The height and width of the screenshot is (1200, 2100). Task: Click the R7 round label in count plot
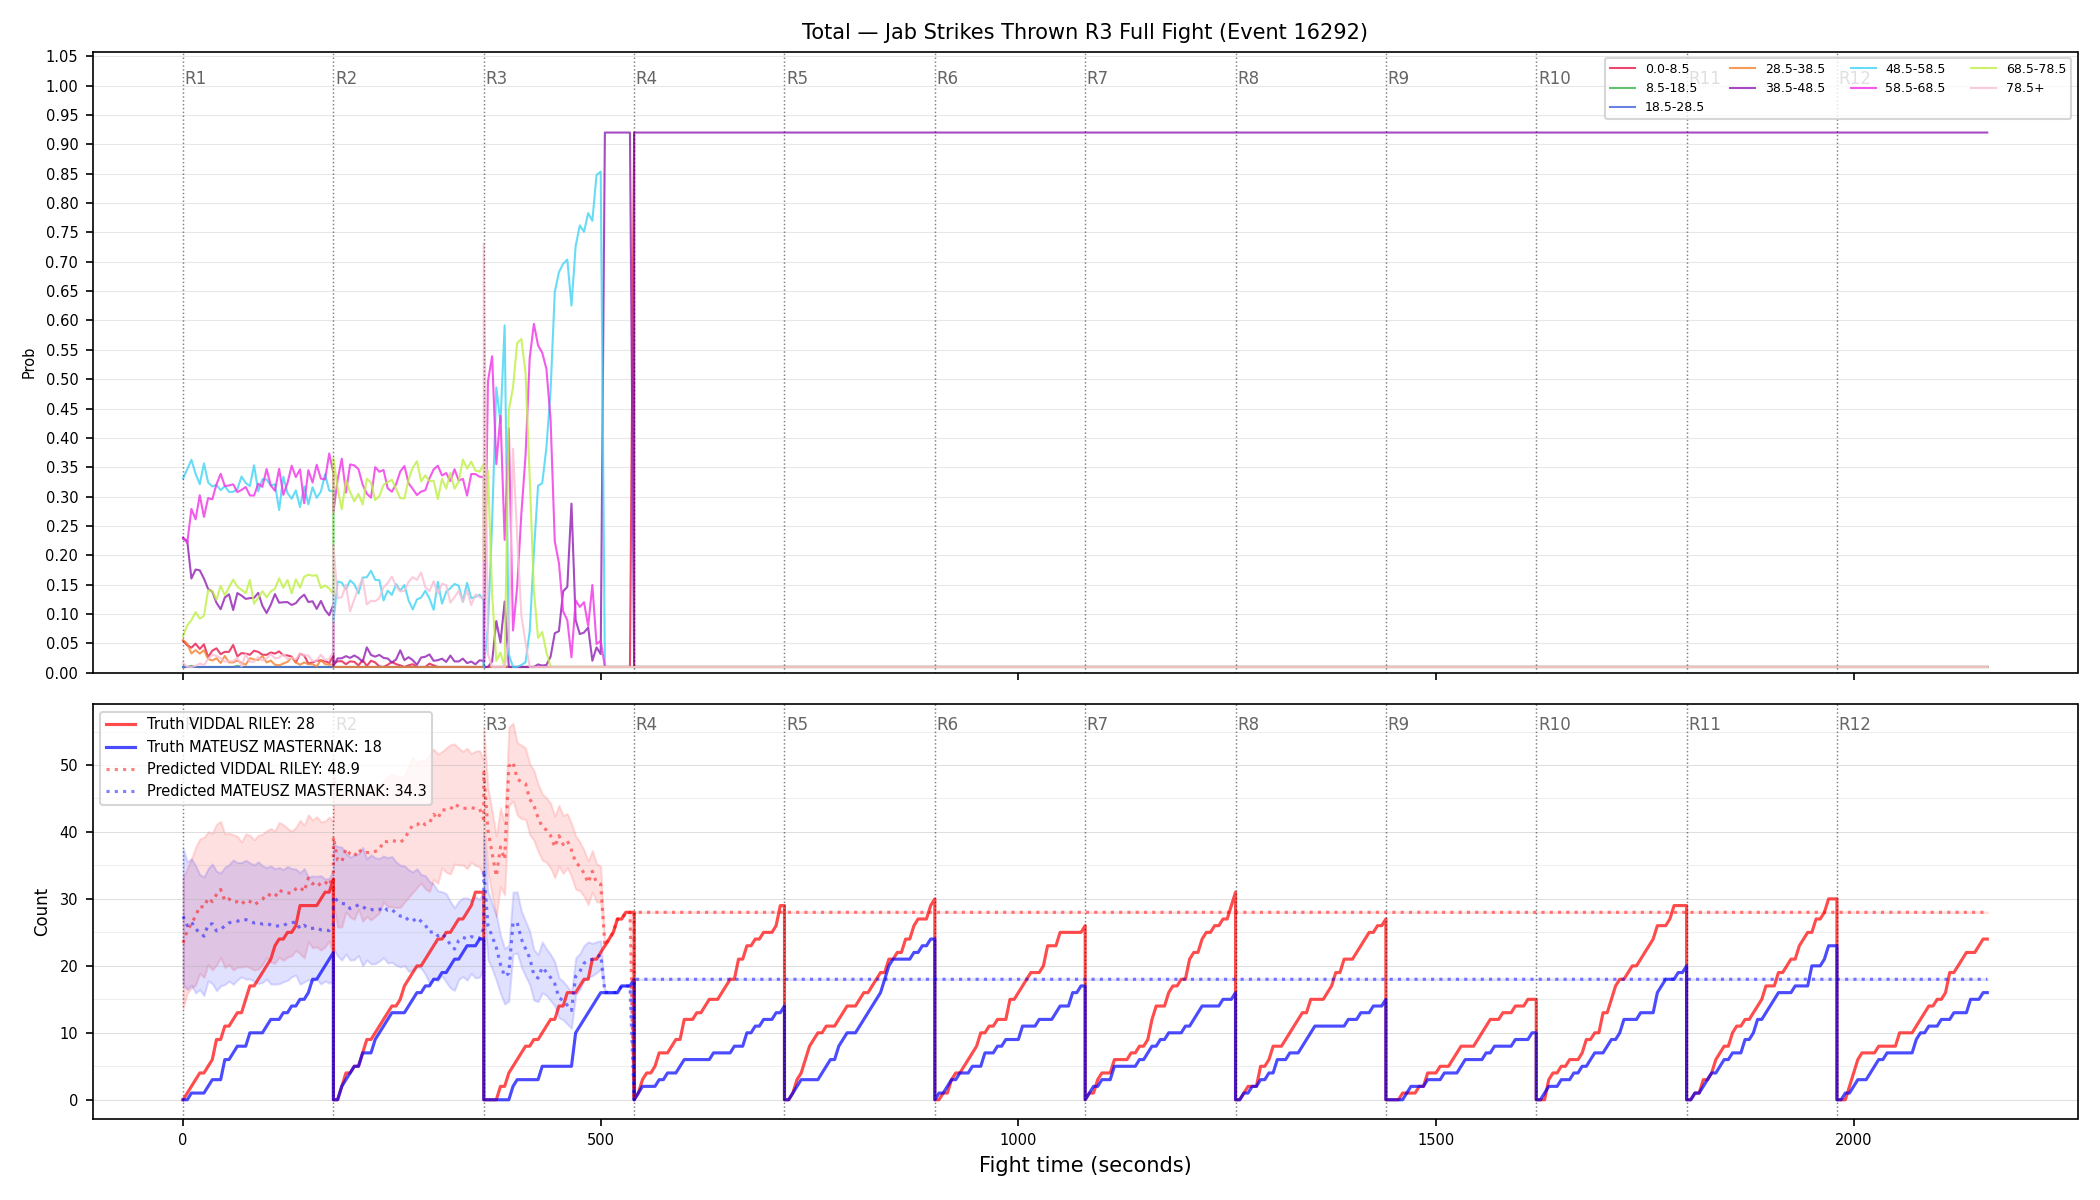pyautogui.click(x=1097, y=724)
